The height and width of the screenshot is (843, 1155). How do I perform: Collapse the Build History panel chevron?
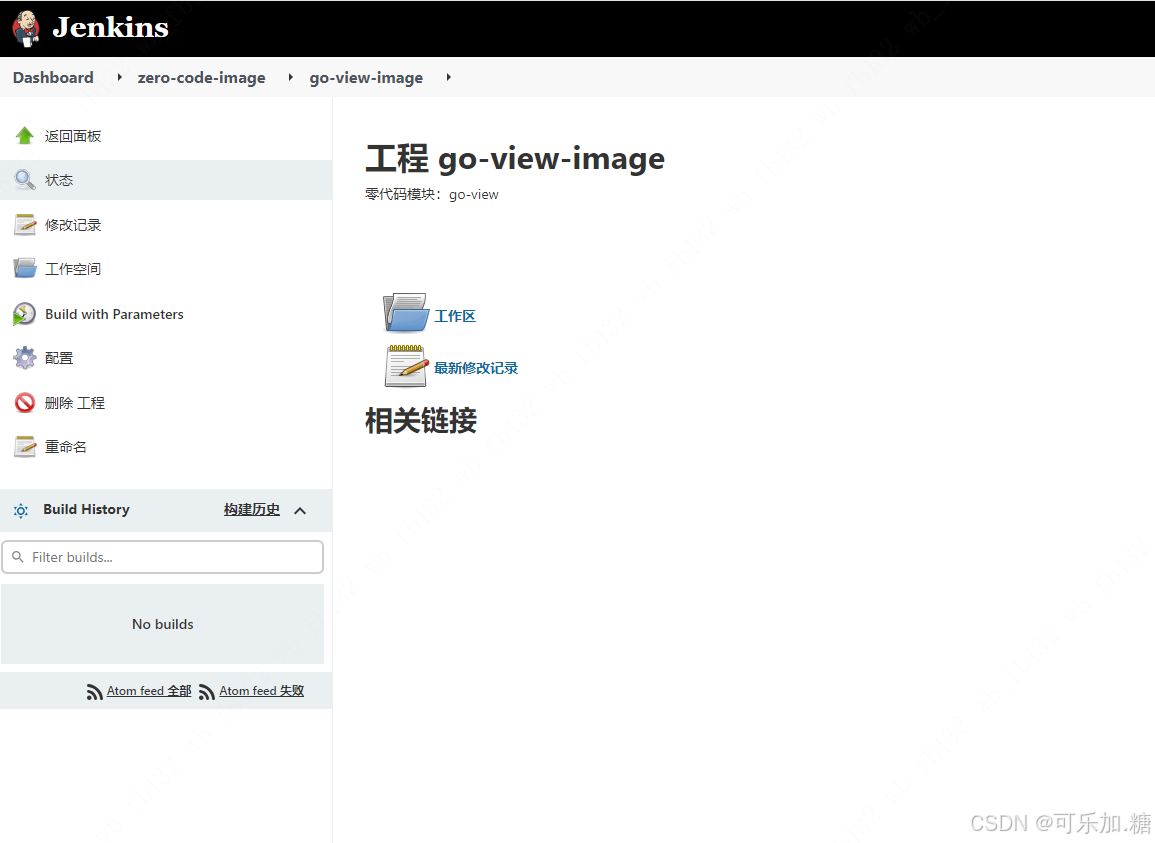click(x=300, y=511)
